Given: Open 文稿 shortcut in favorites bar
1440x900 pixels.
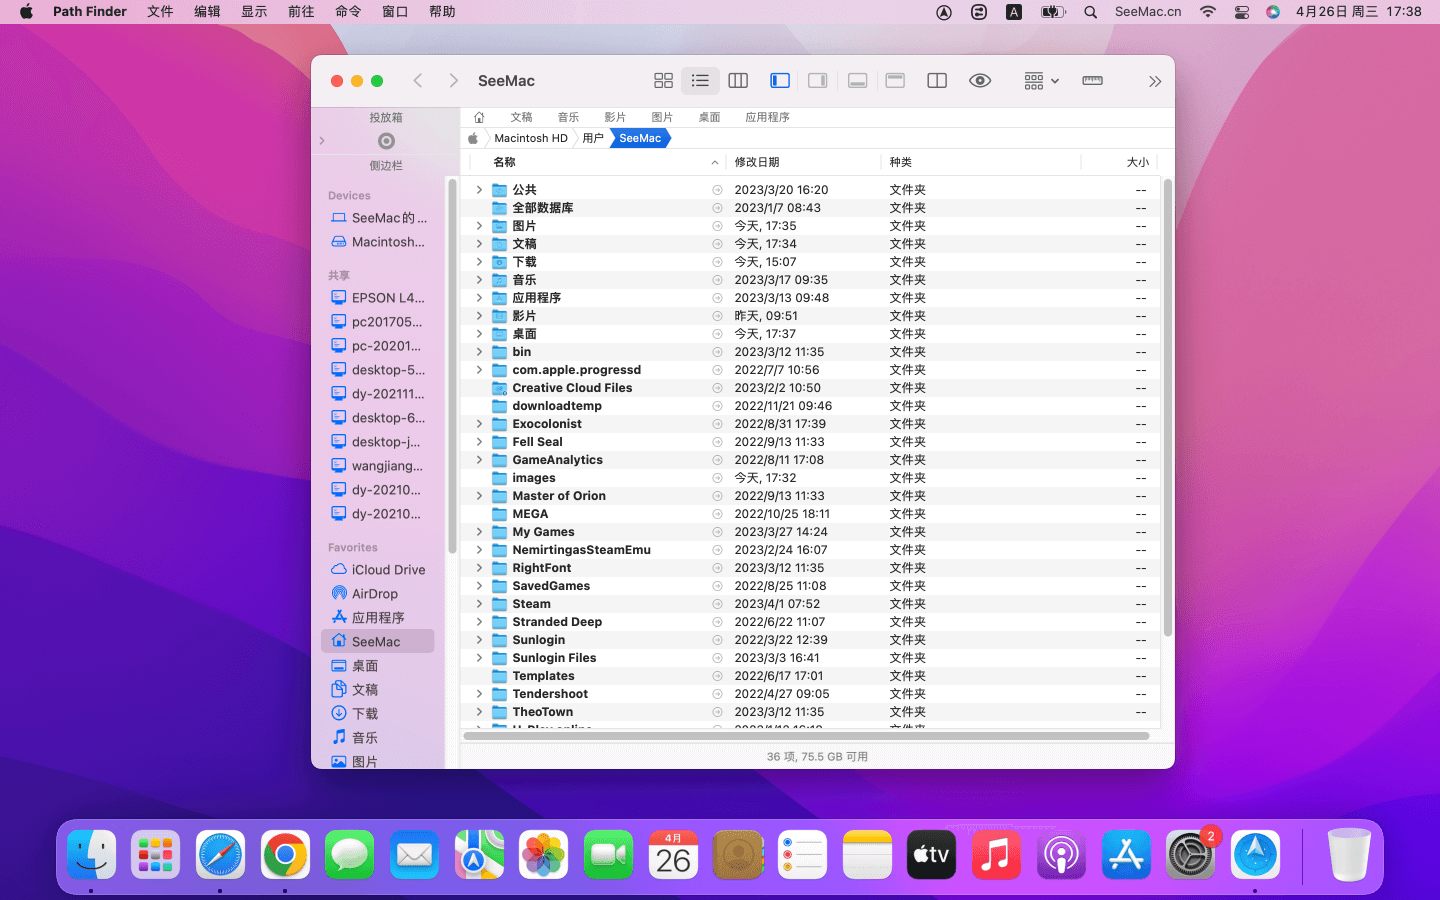Looking at the screenshot, I should (x=521, y=117).
